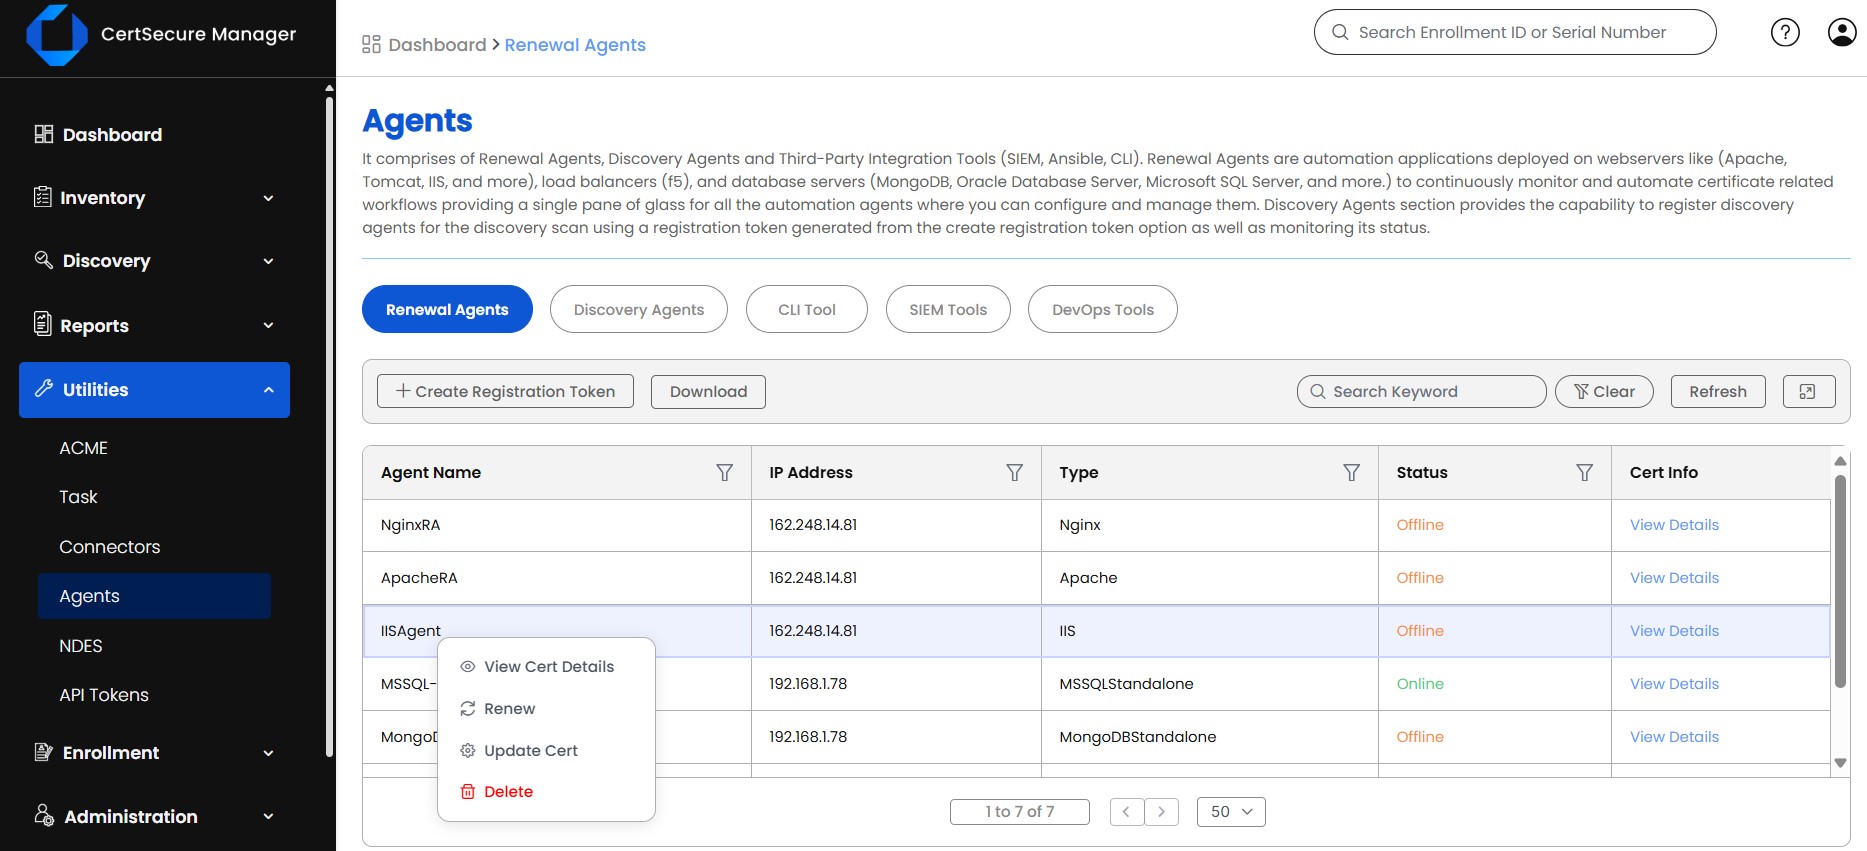Viewport: 1867px width, 851px height.
Task: Select the NginxRA agent name cell
Action: tap(557, 525)
